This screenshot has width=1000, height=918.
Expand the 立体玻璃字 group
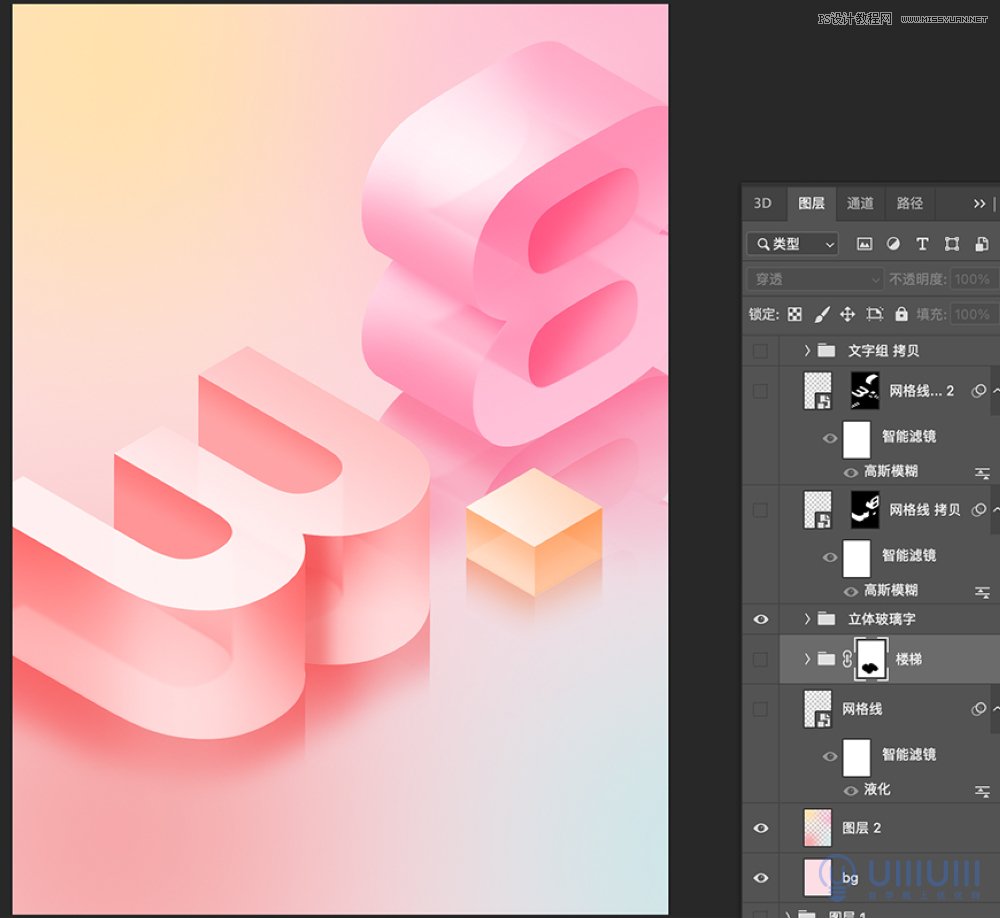tap(807, 619)
